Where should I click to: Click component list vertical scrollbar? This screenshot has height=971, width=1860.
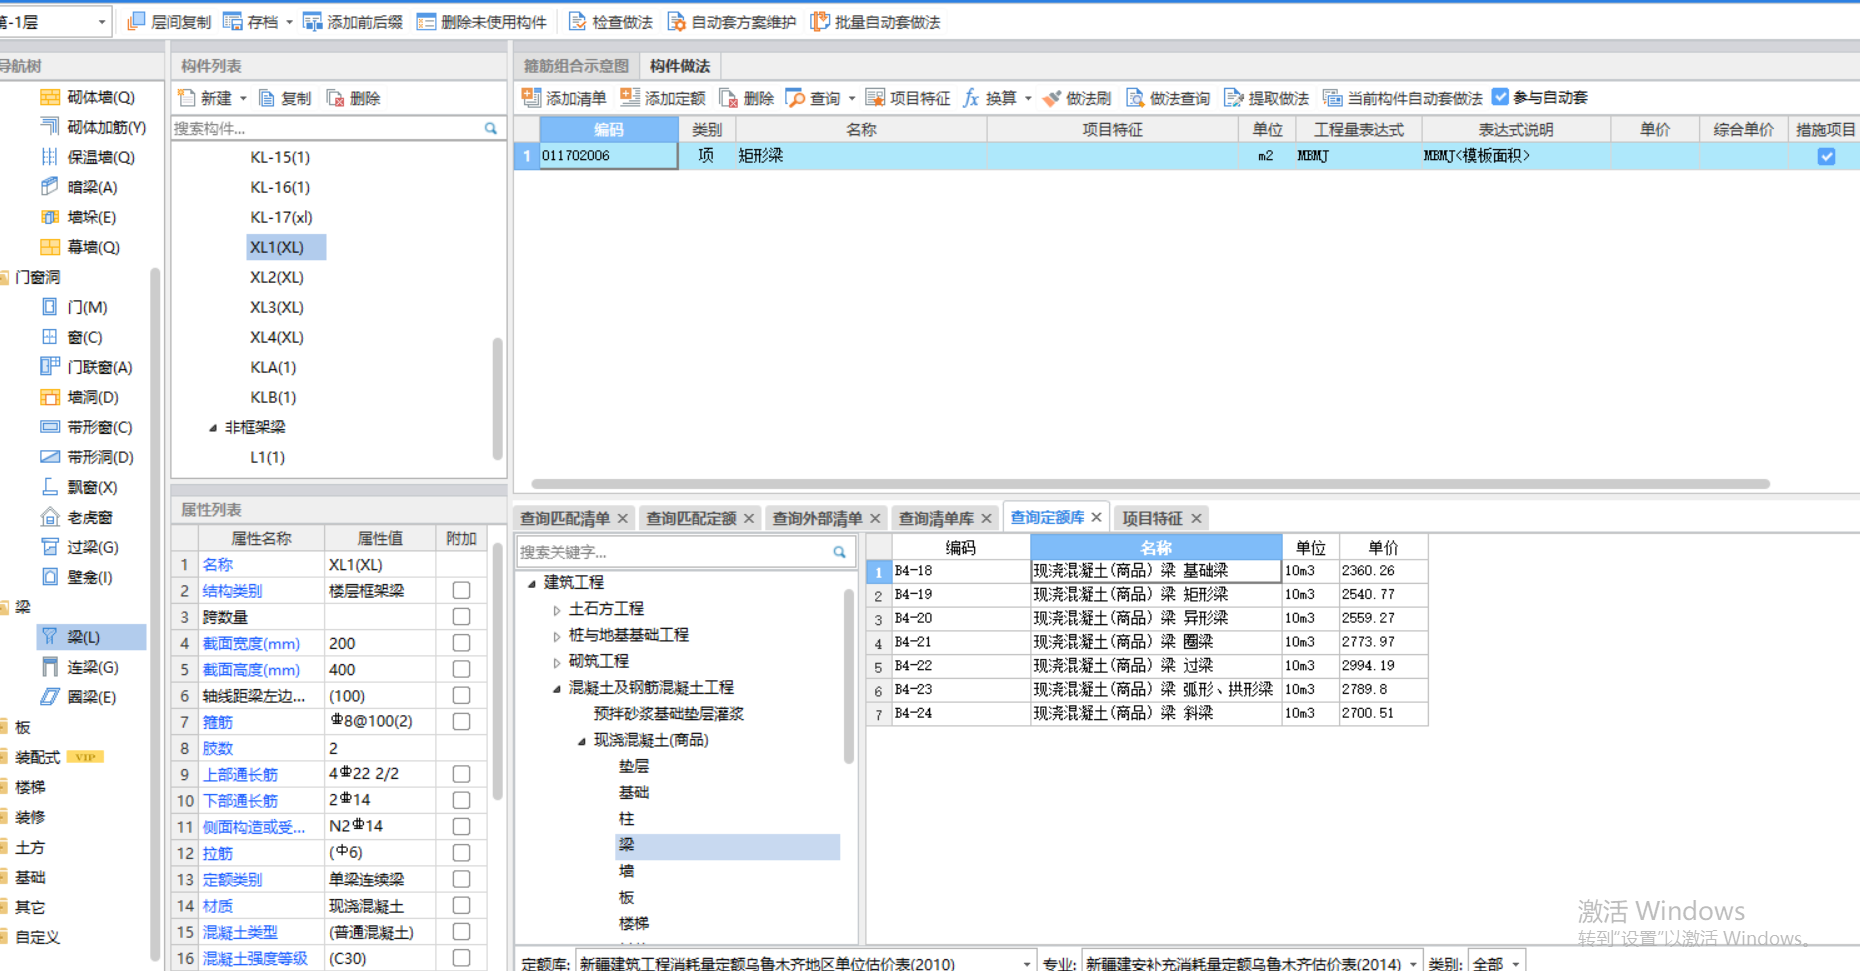click(497, 398)
